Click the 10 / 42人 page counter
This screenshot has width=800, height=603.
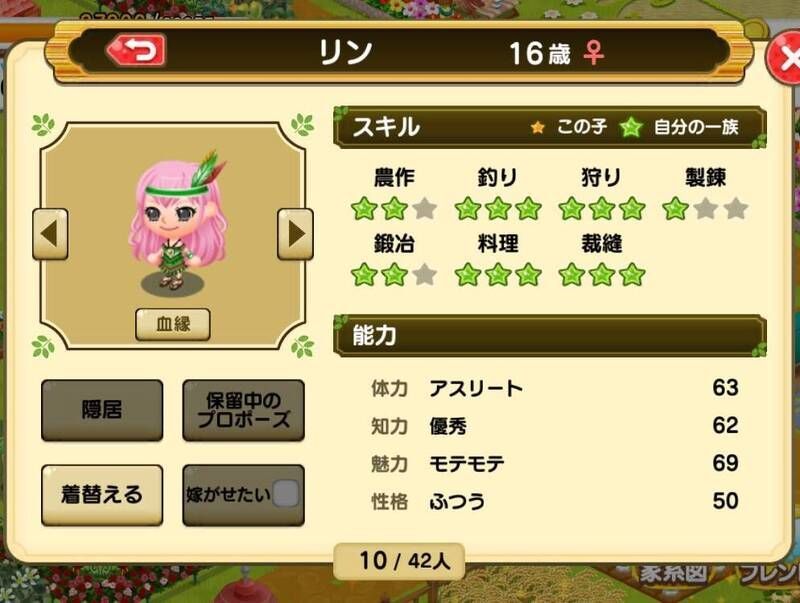pos(399,561)
